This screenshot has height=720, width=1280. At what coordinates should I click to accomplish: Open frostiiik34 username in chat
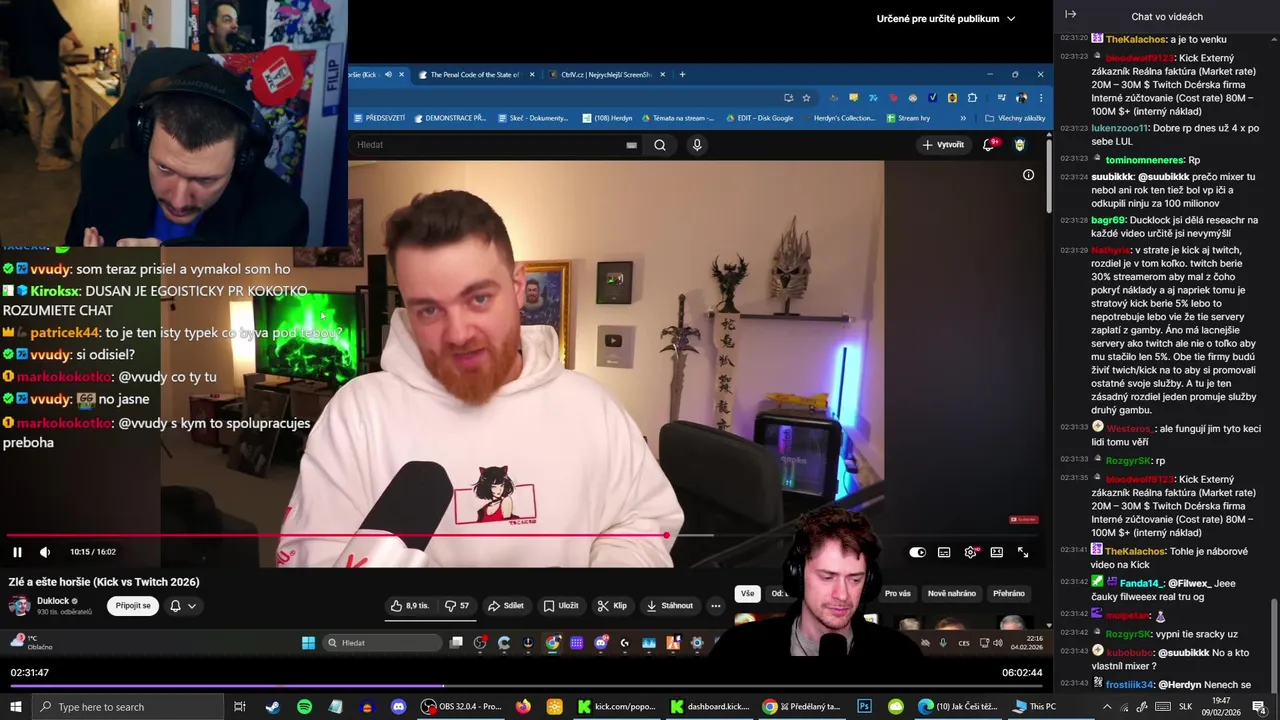[1130, 685]
